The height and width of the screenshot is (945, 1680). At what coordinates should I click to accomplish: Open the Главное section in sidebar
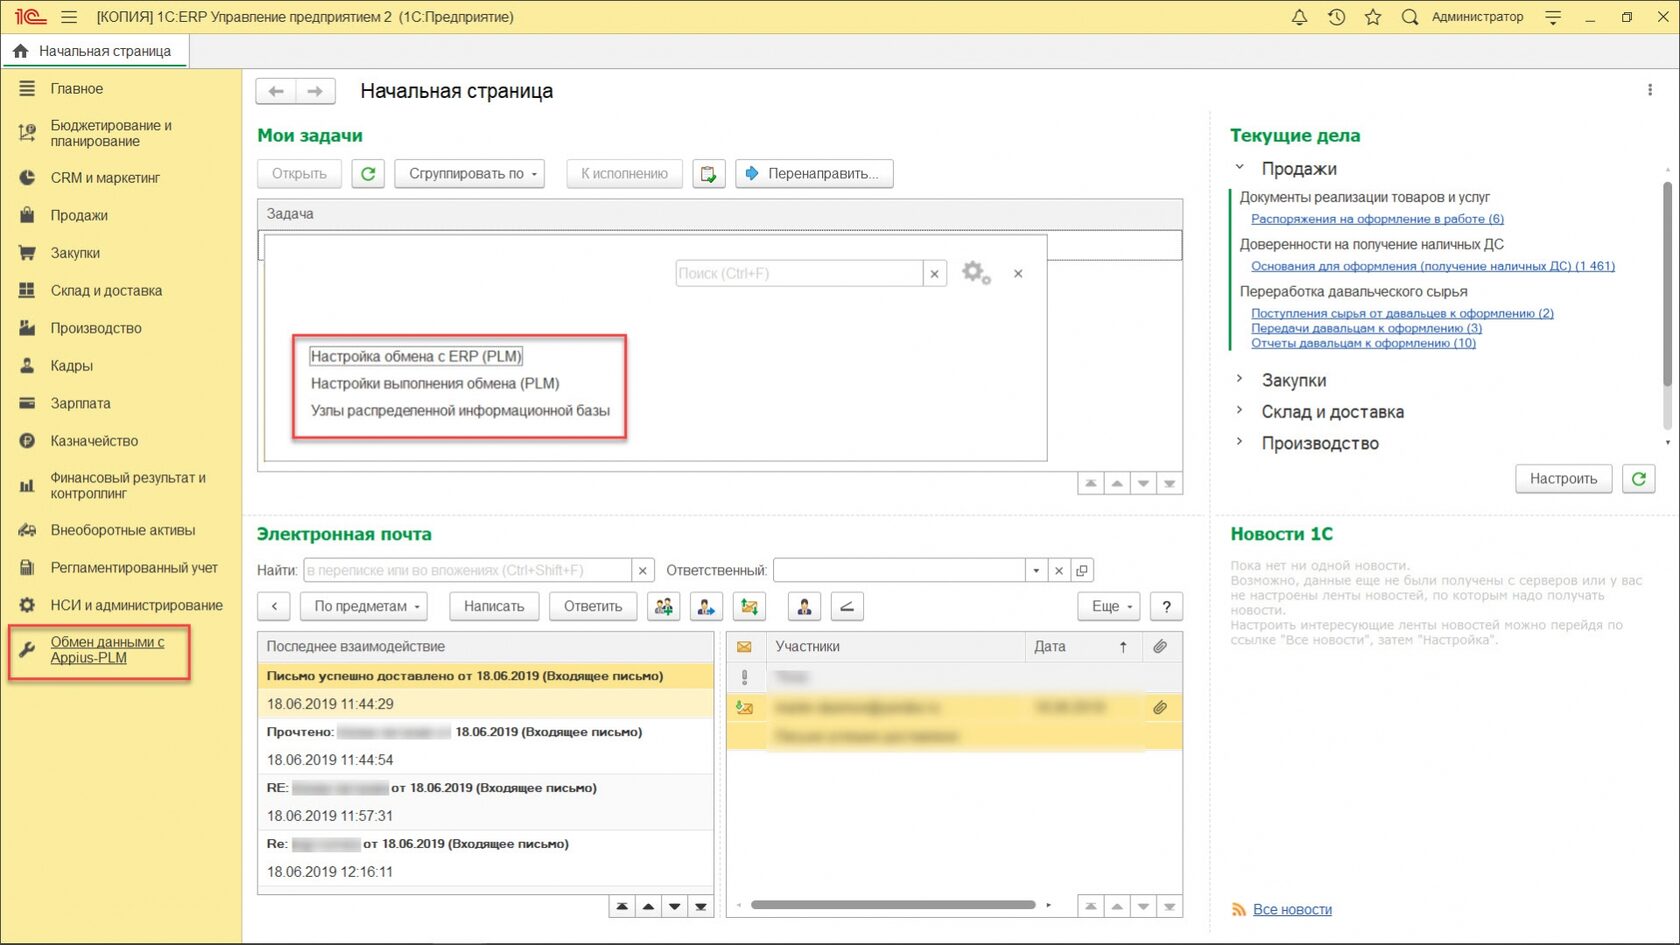click(77, 89)
